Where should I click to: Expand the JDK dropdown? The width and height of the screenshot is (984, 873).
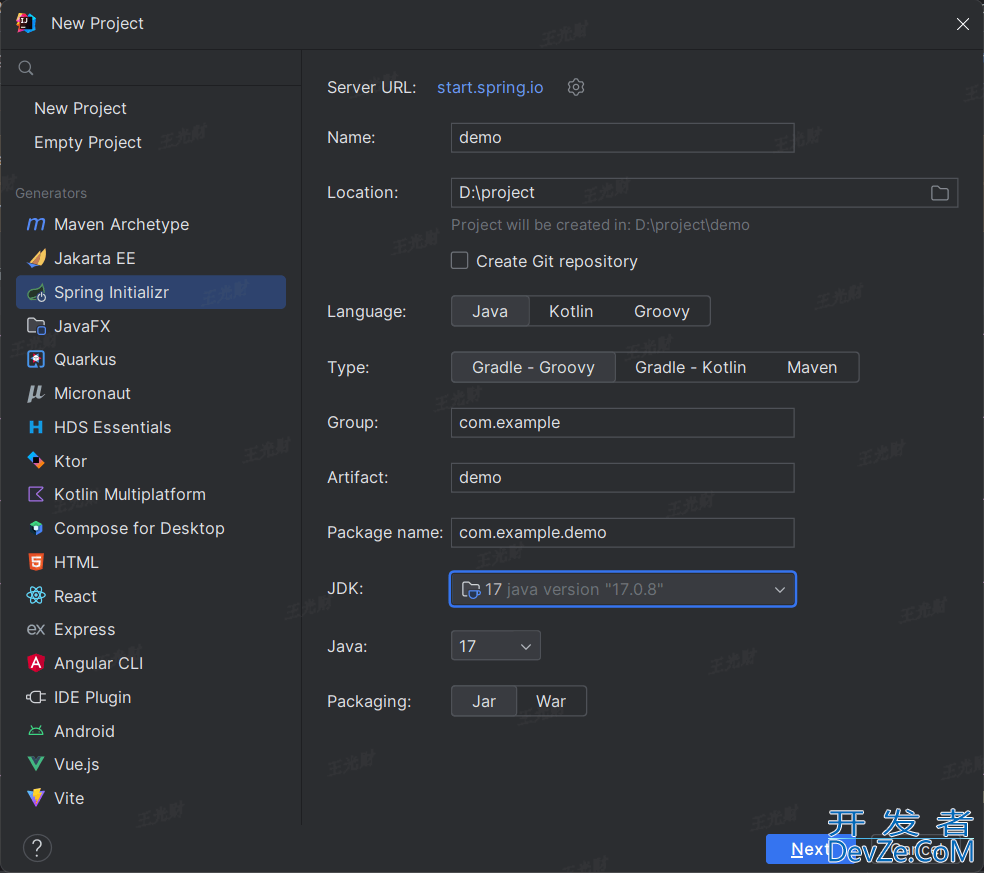[779, 590]
